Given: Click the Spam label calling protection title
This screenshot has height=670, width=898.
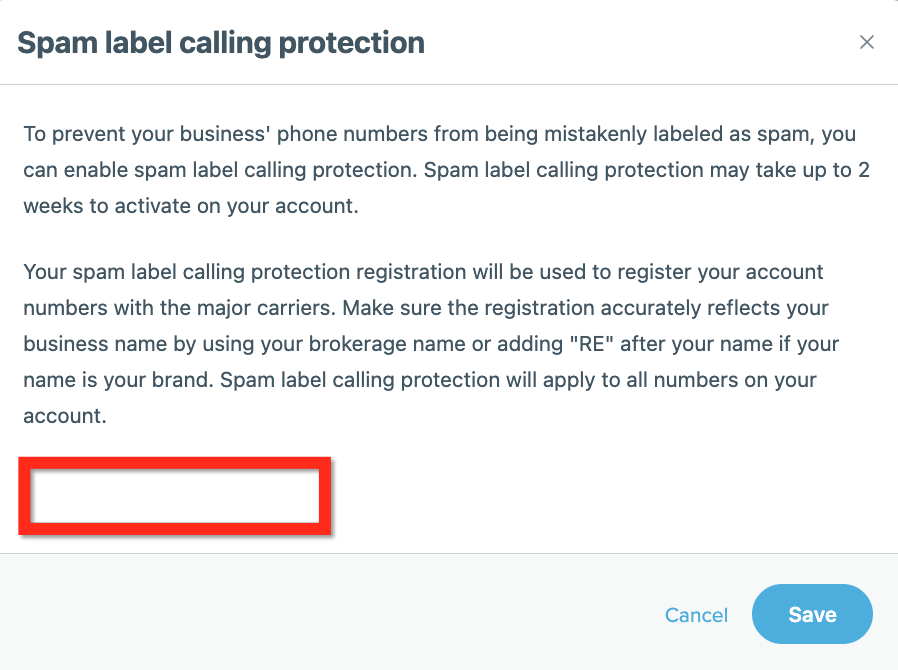Looking at the screenshot, I should coord(222,43).
